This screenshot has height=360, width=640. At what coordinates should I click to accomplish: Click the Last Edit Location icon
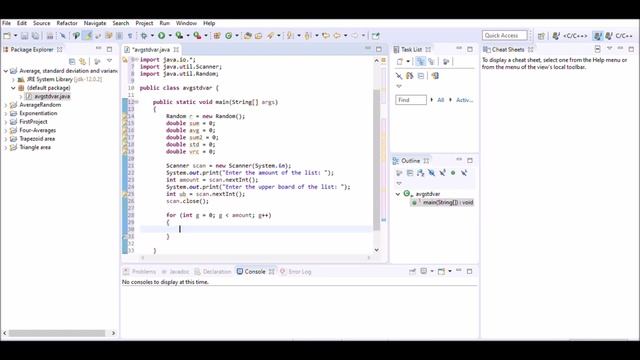click(x=326, y=36)
